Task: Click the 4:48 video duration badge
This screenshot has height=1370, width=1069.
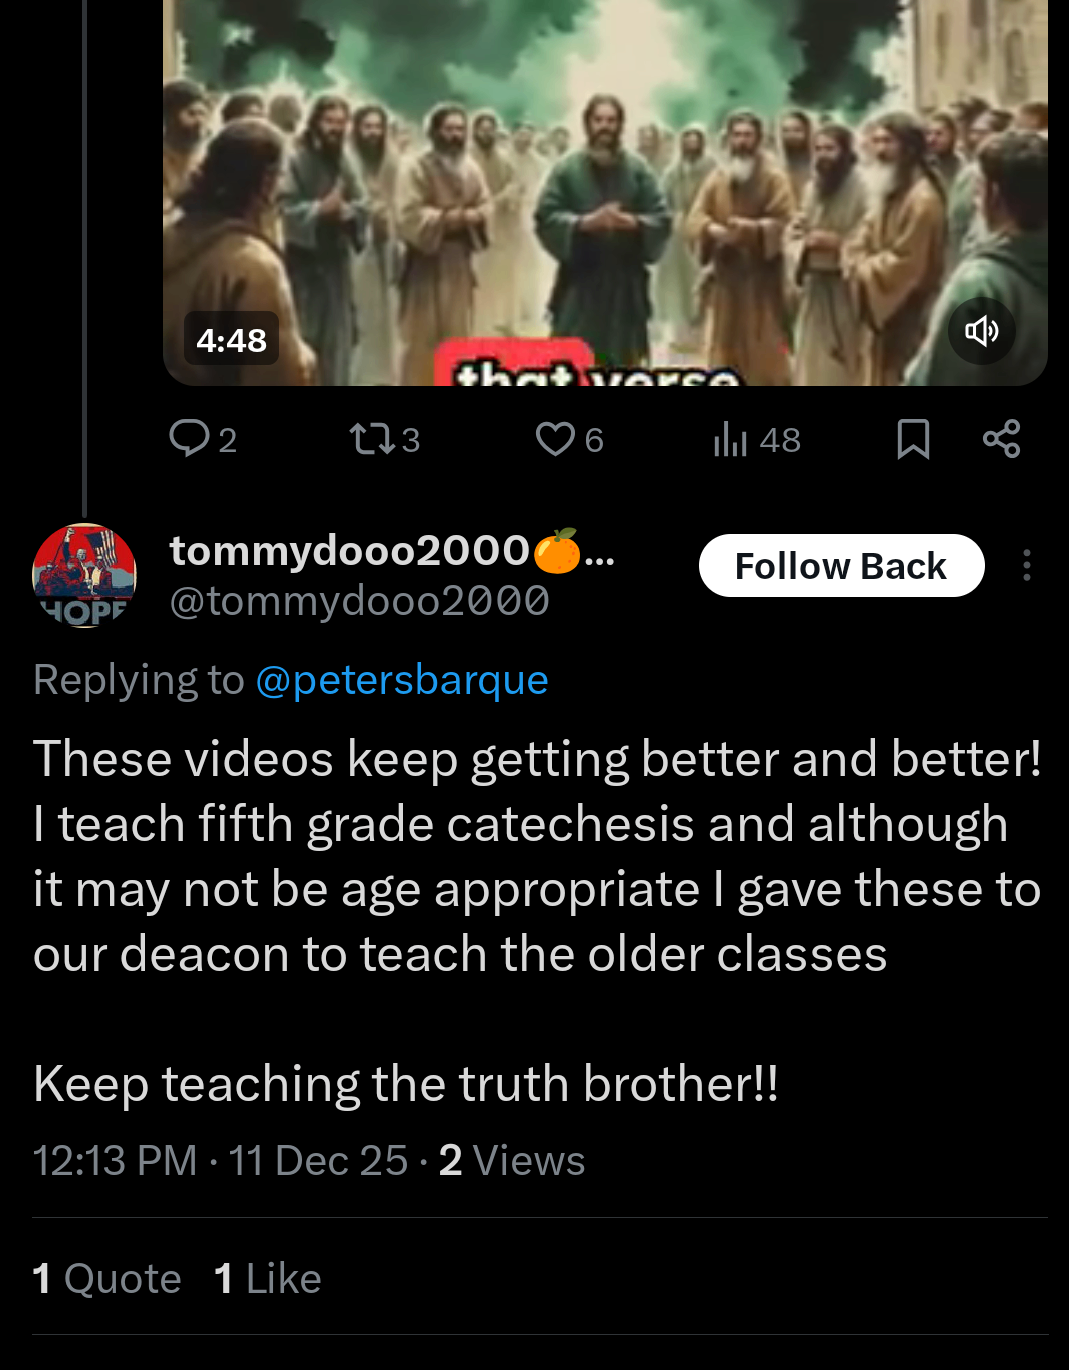Action: click(231, 340)
